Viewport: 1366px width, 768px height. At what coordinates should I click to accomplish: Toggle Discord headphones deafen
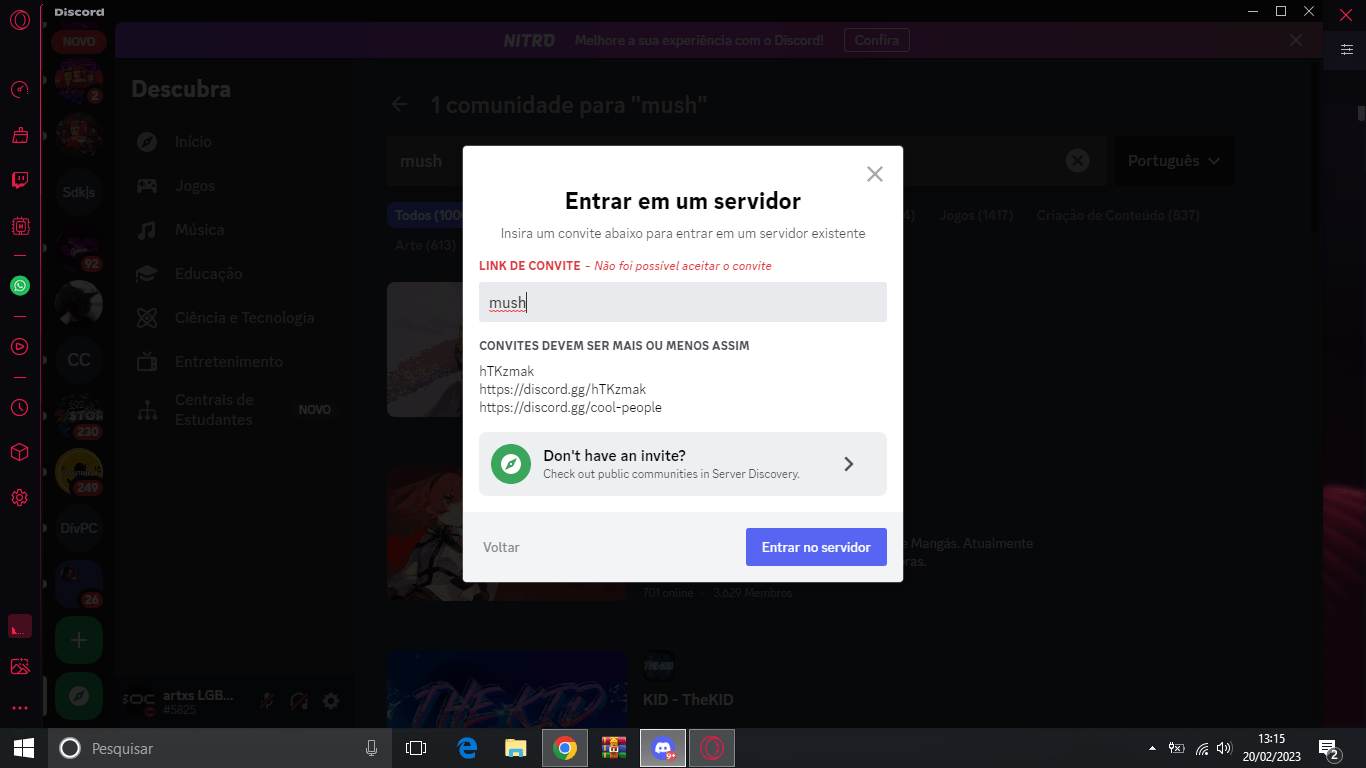click(299, 701)
